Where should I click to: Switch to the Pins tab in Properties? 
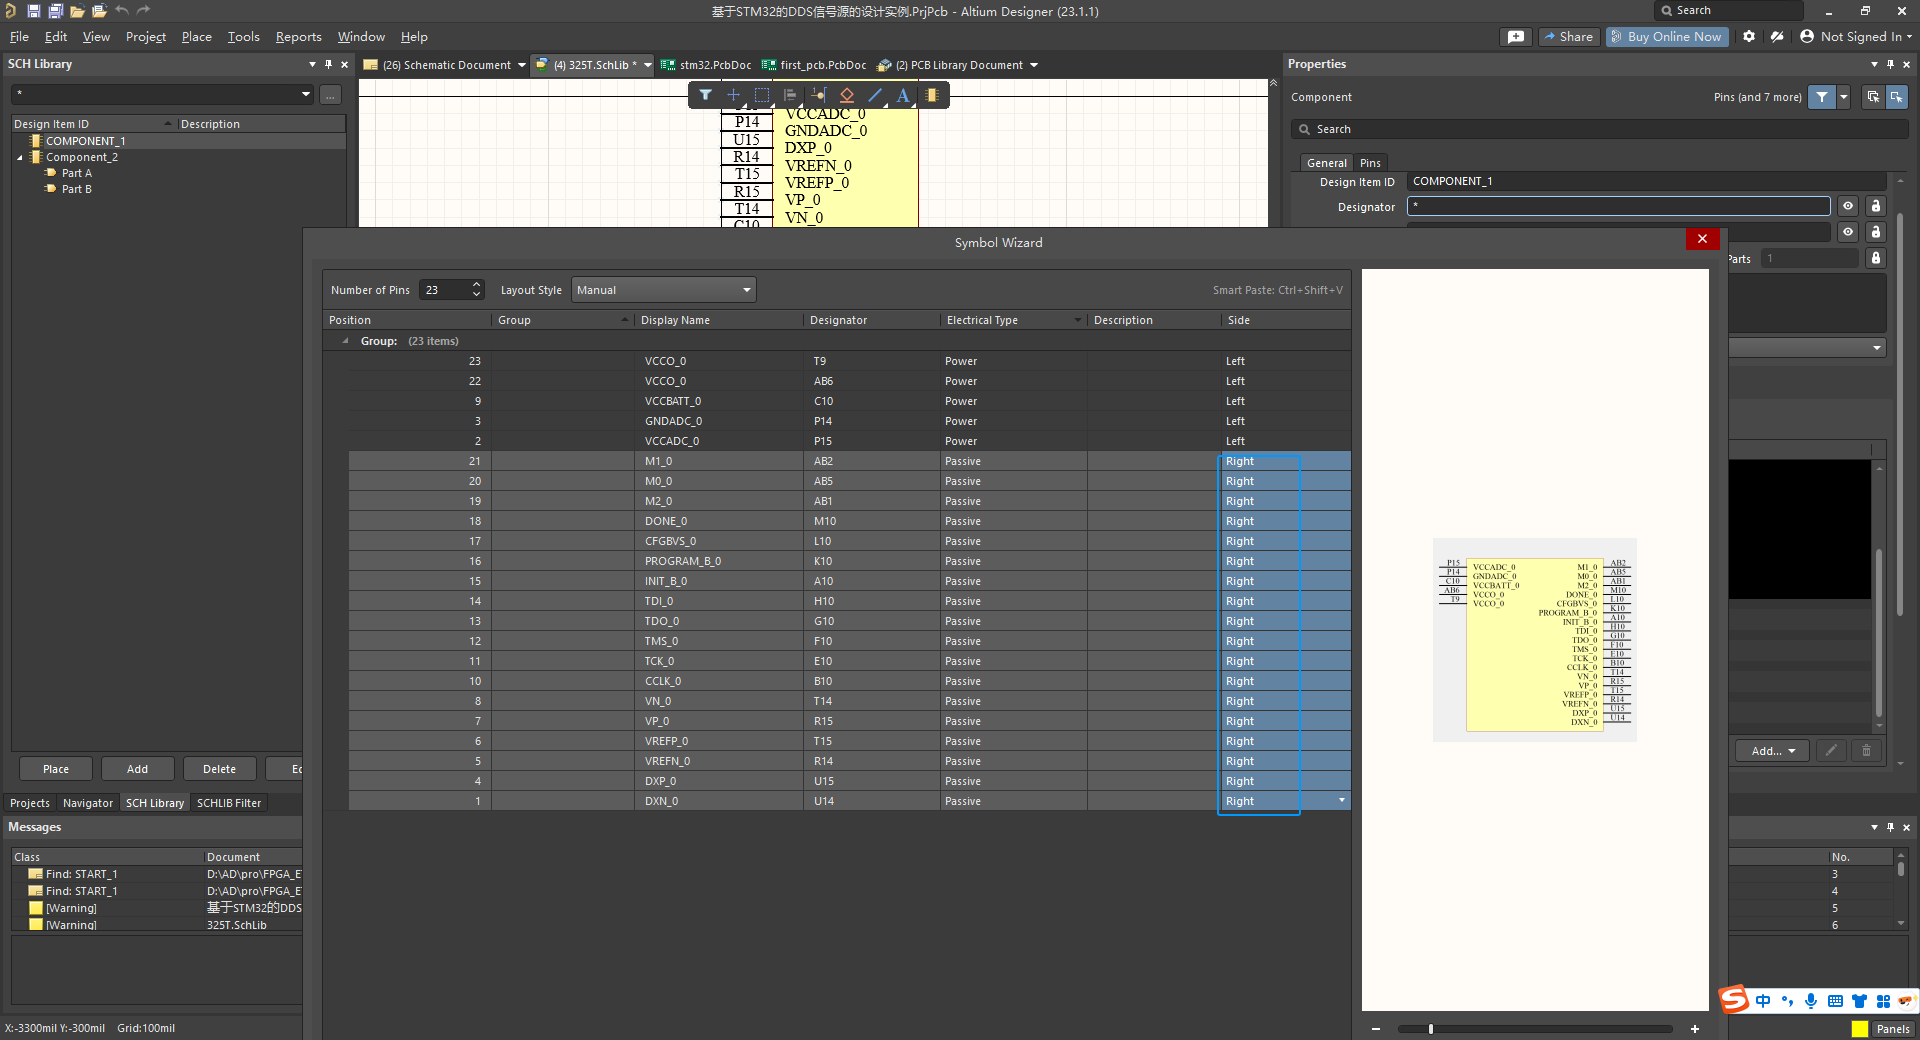1370,163
